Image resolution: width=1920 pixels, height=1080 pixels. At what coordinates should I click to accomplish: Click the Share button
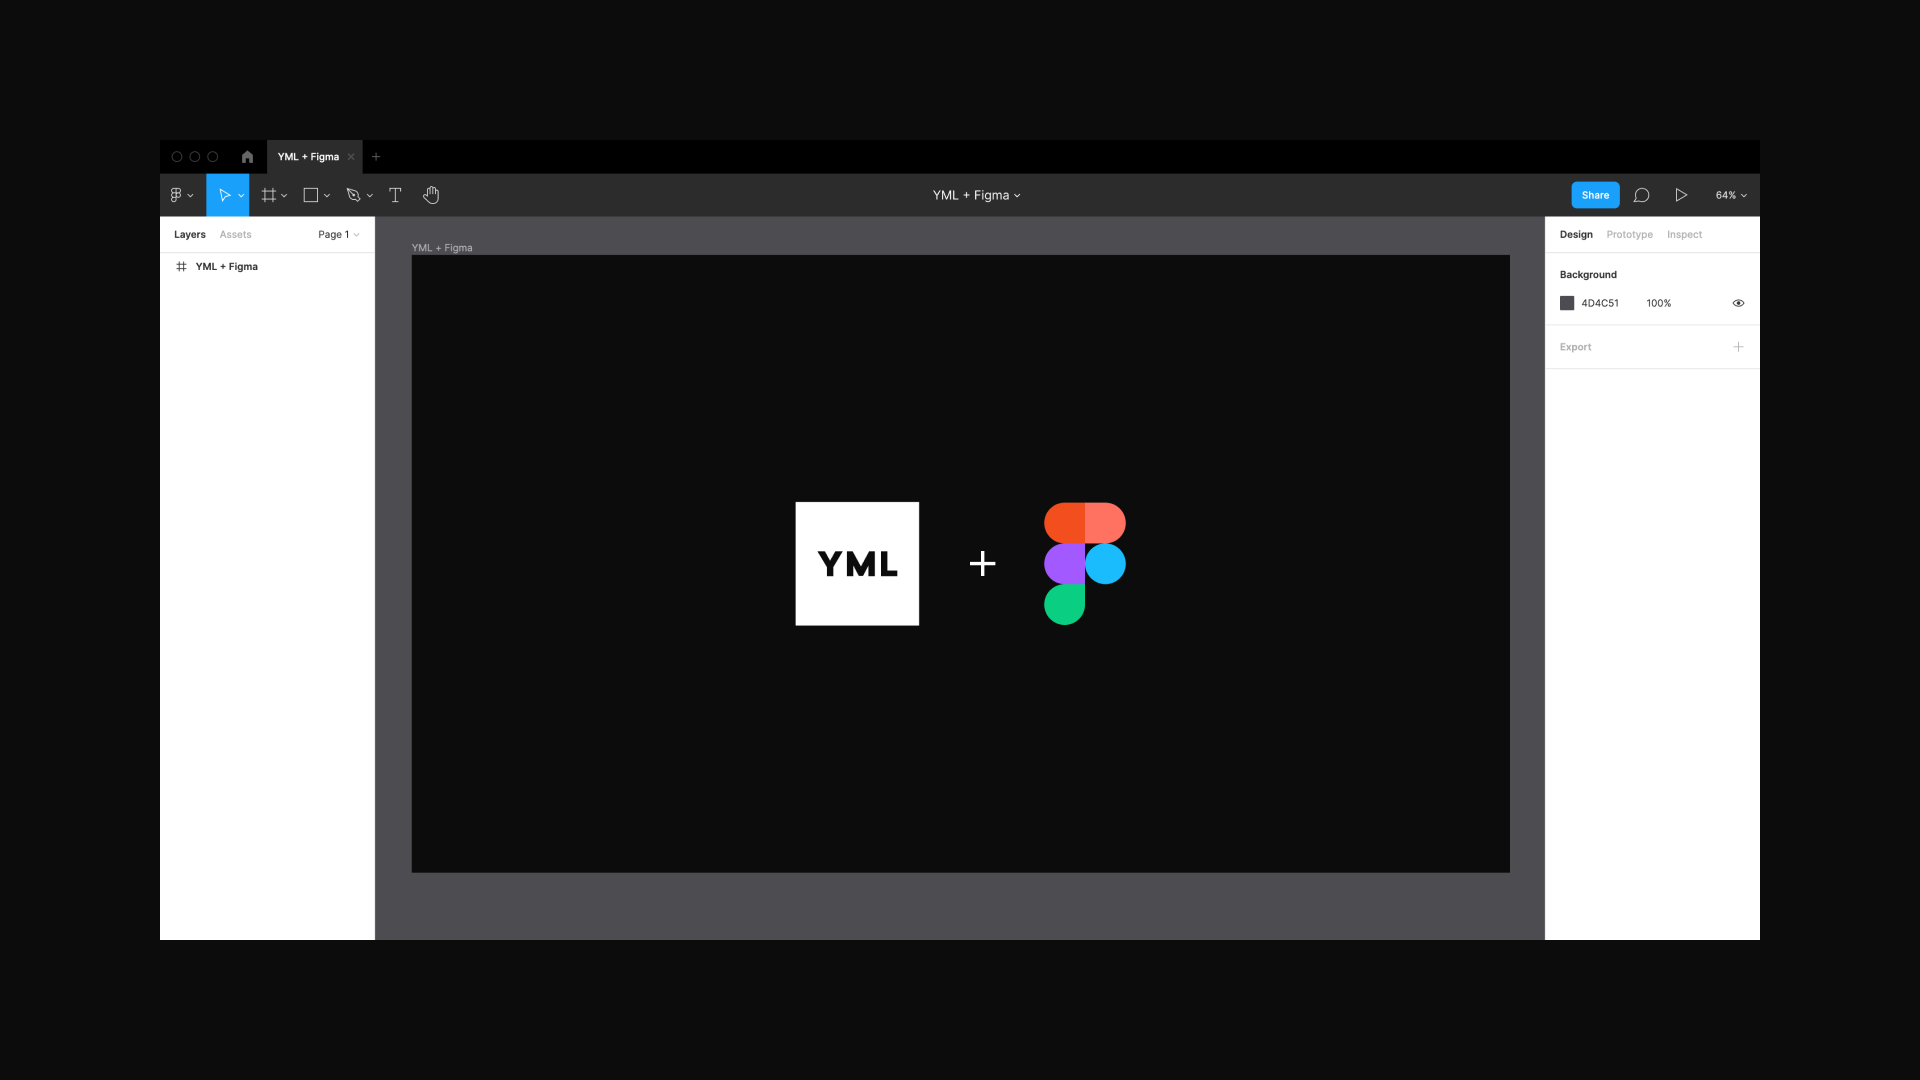(1594, 195)
